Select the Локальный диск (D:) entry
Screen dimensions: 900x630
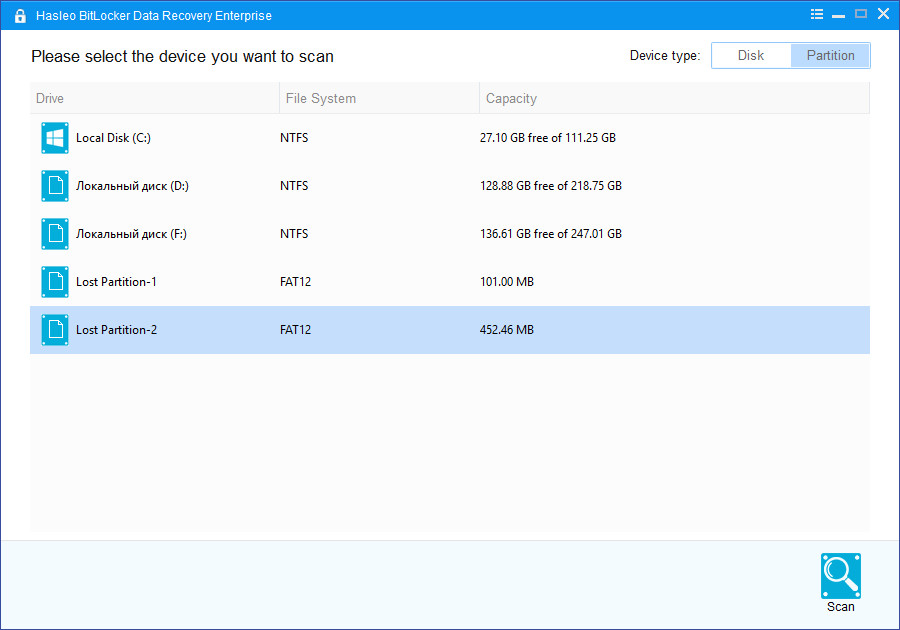point(450,186)
